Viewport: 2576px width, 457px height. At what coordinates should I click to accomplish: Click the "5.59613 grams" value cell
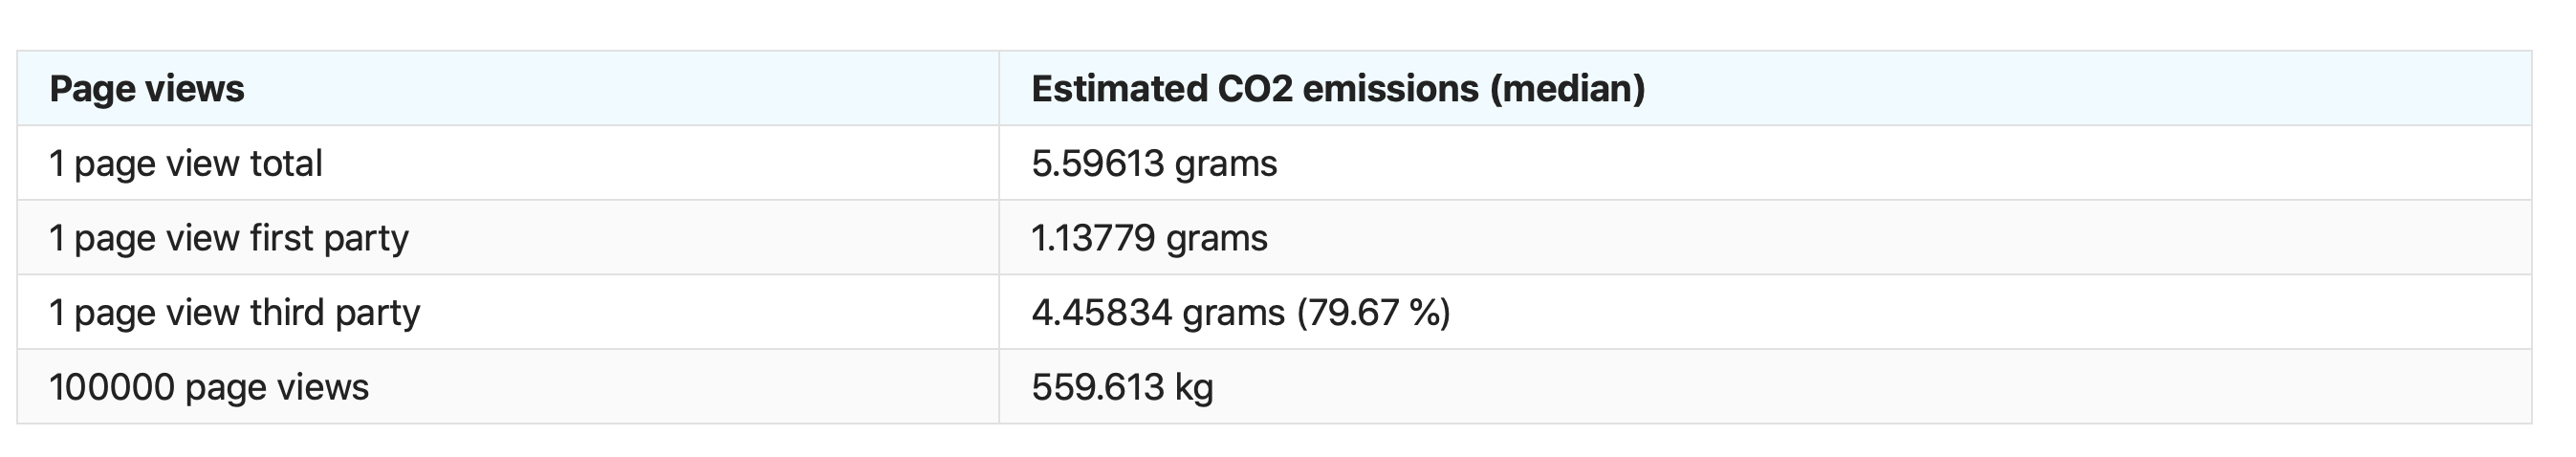pos(1154,163)
